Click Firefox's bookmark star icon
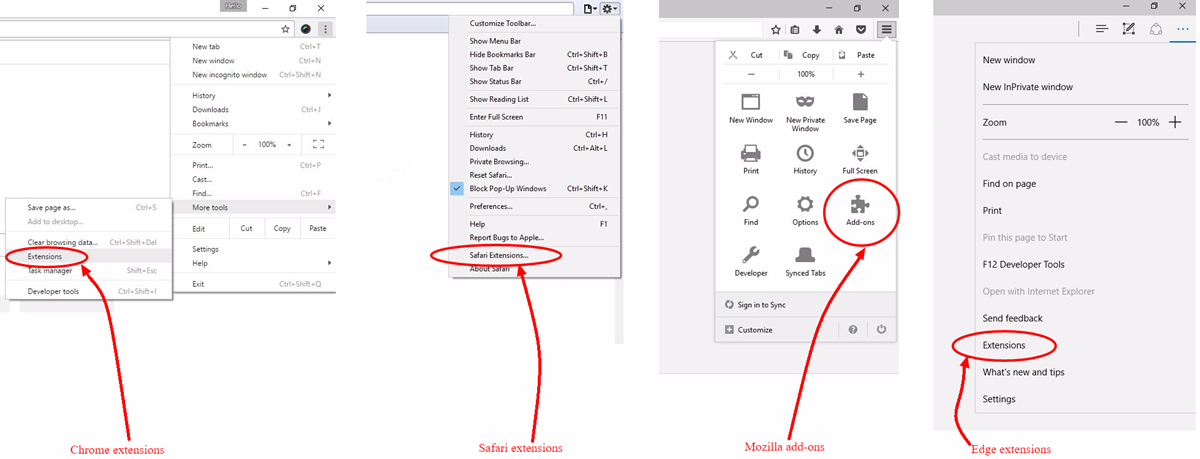 [776, 29]
